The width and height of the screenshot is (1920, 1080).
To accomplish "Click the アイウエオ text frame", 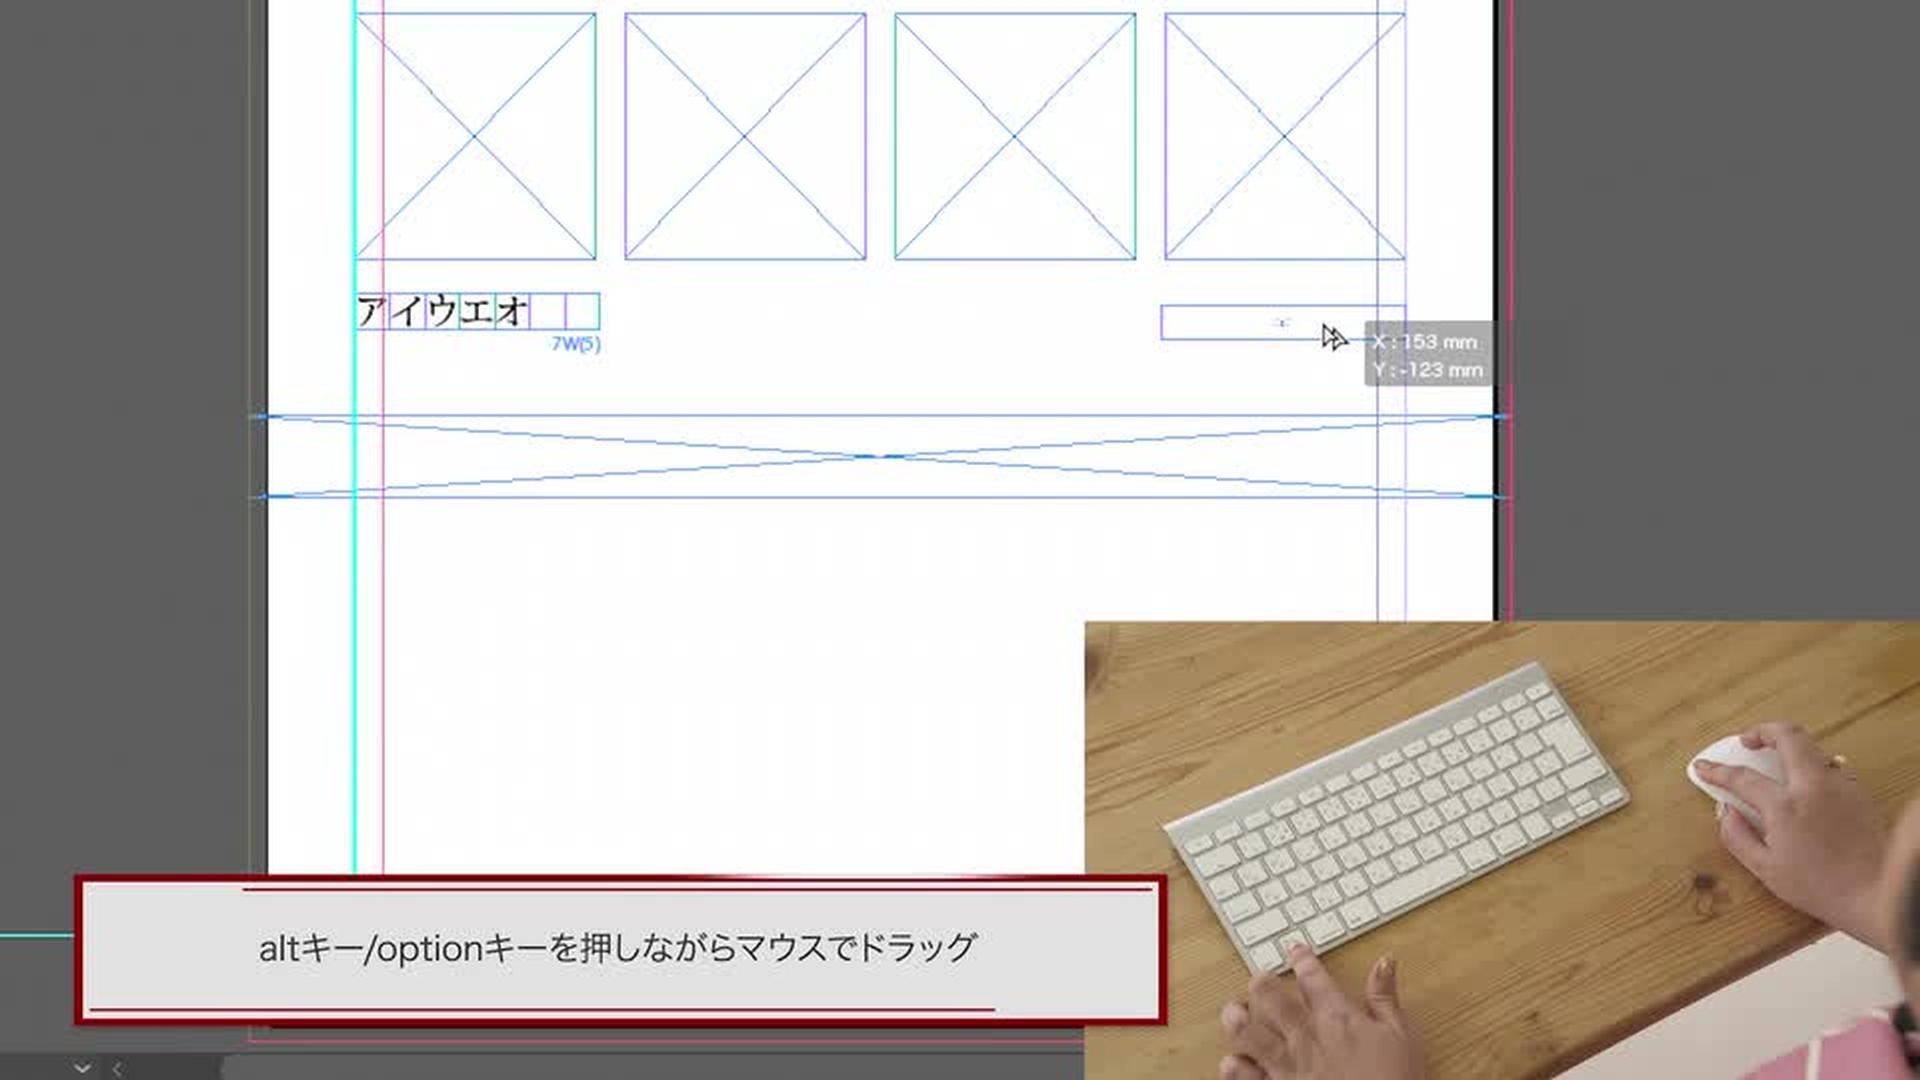I will (442, 311).
